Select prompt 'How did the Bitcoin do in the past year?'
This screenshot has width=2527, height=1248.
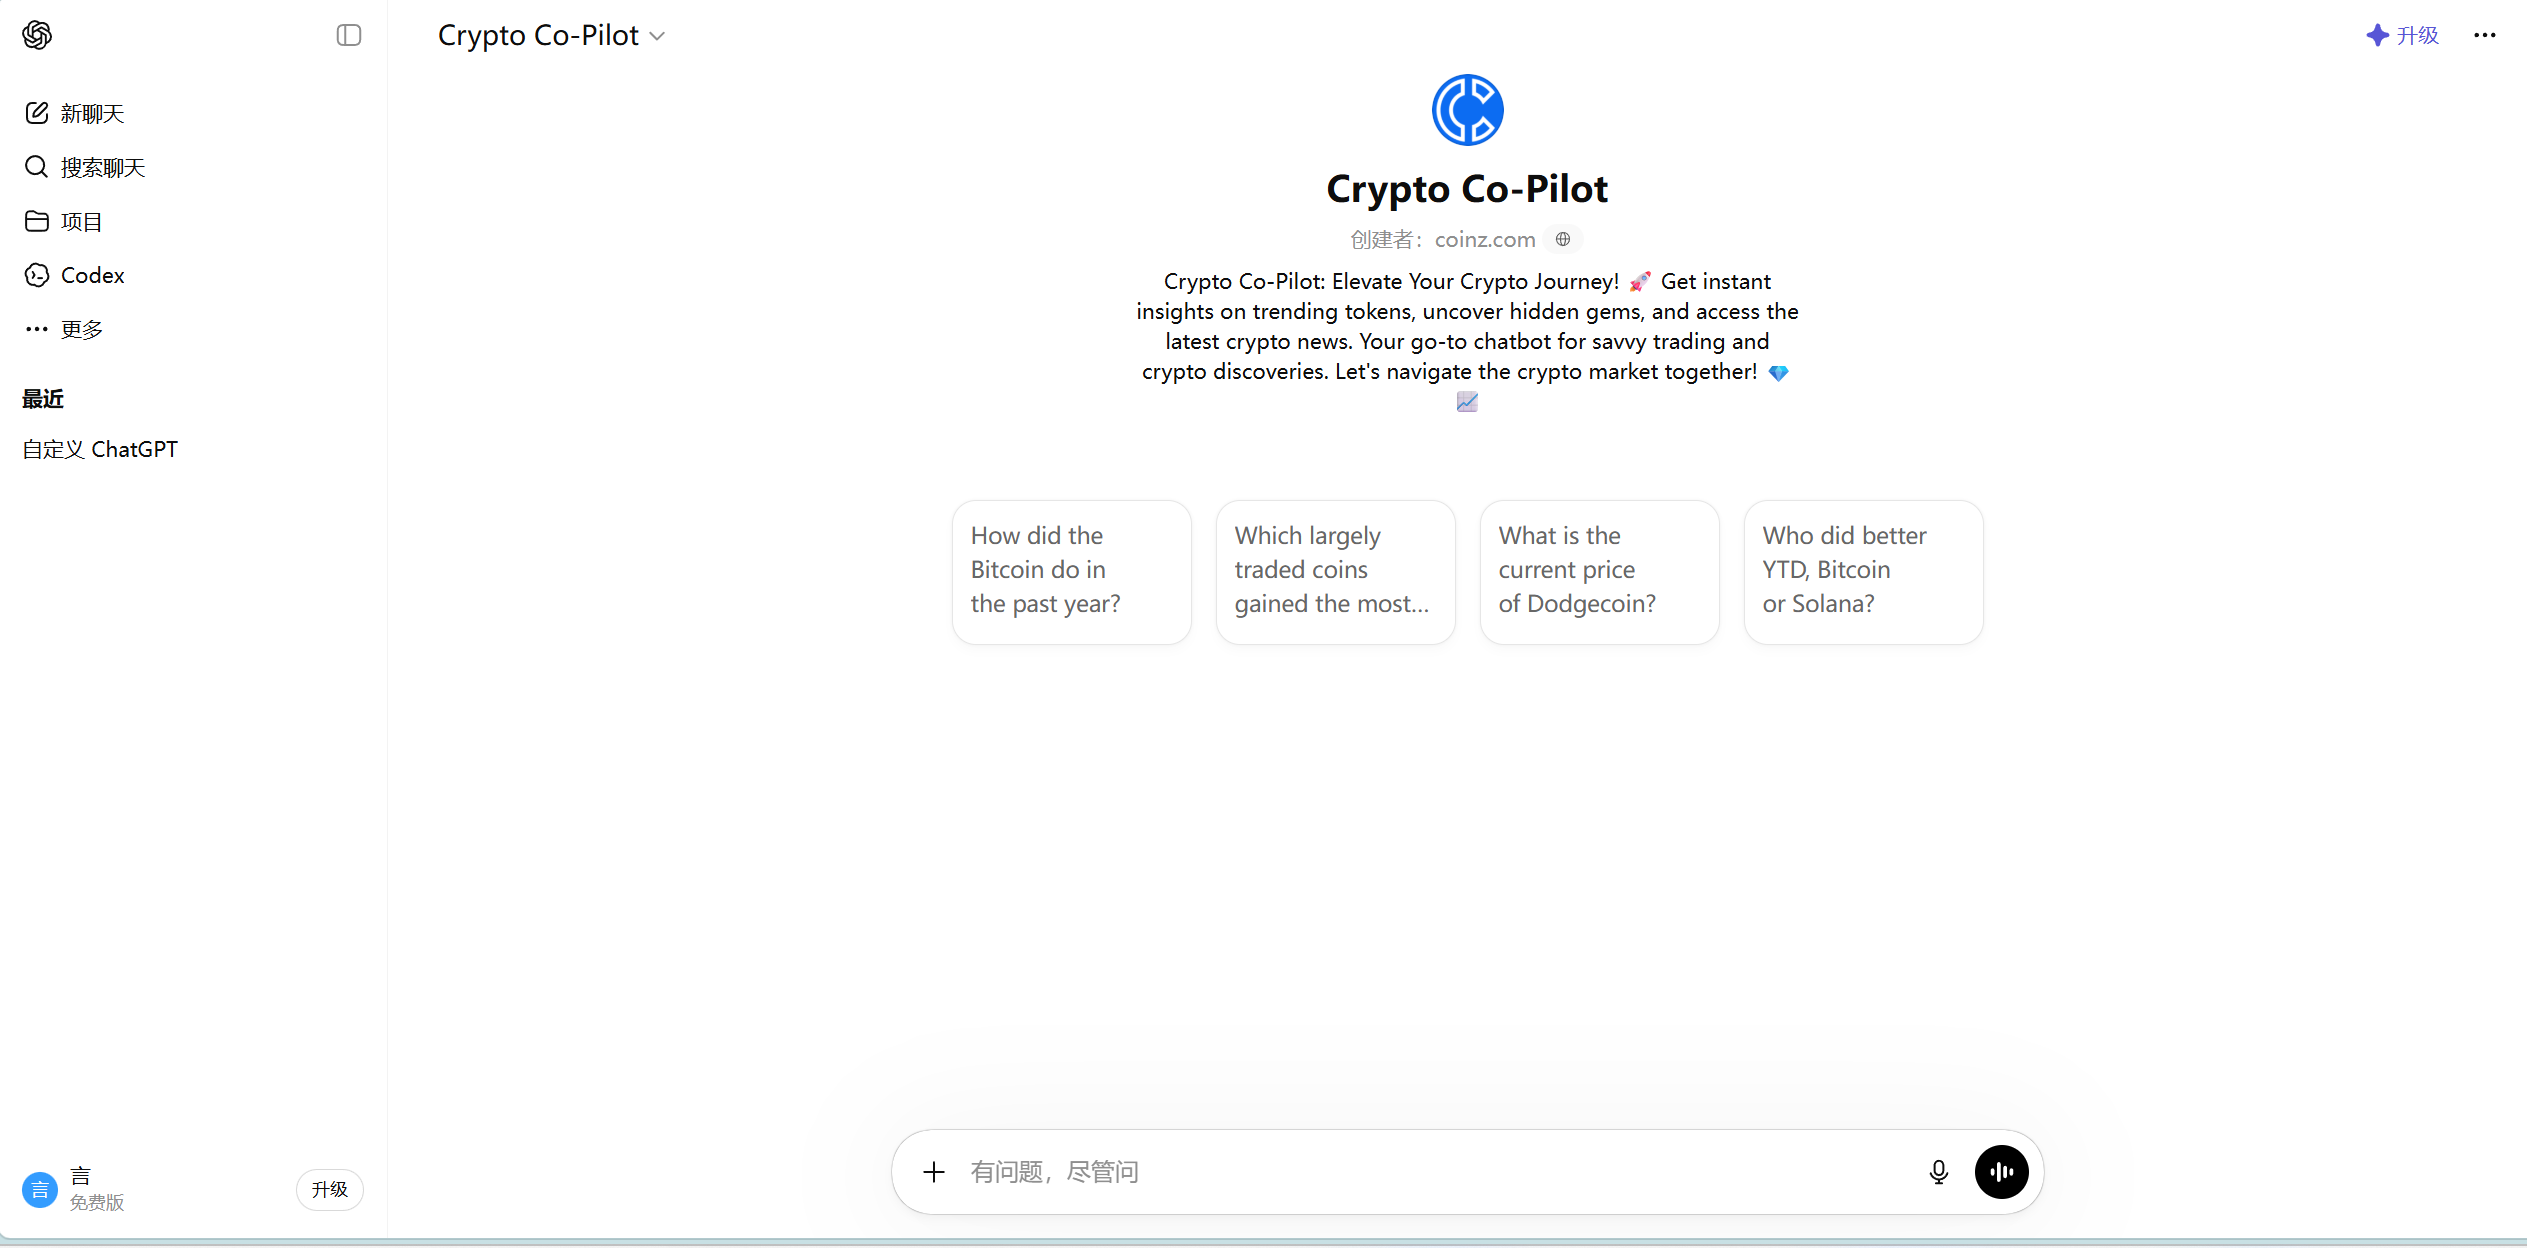click(1071, 572)
